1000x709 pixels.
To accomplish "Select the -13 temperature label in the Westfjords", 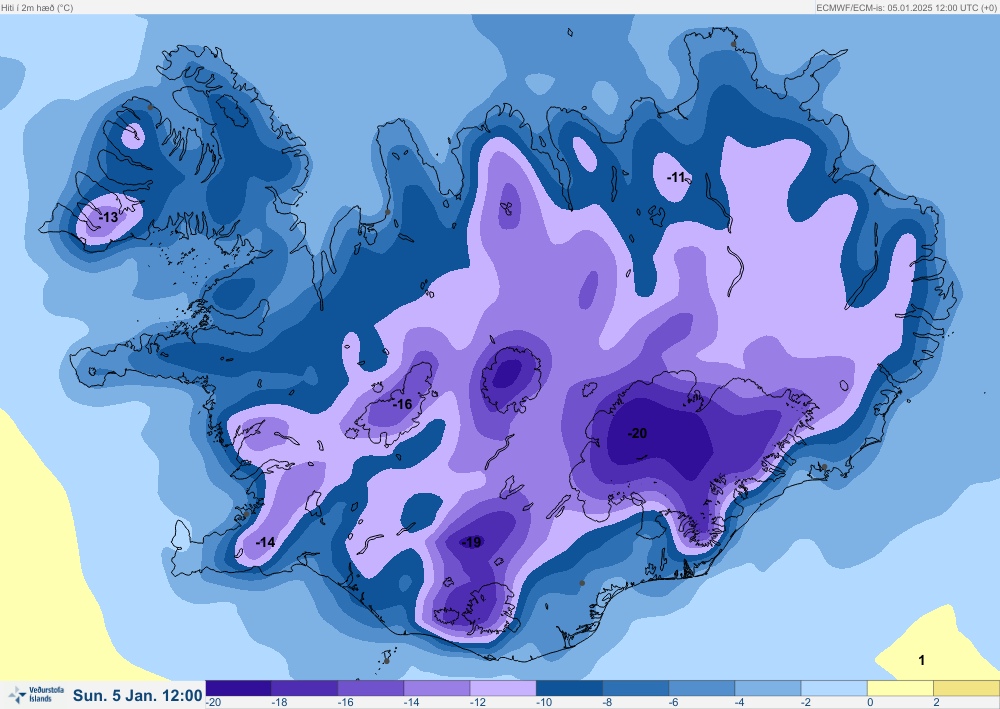I will [x=108, y=217].
